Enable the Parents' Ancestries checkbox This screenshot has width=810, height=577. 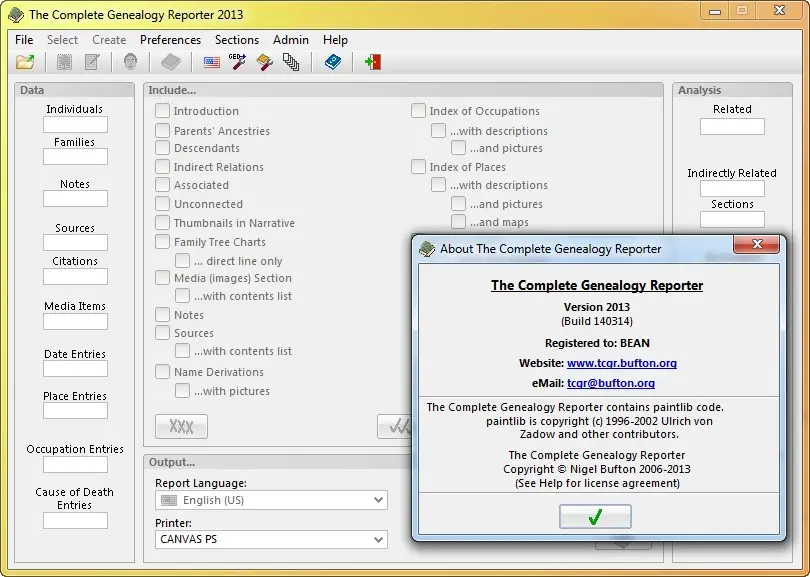pyautogui.click(x=162, y=131)
